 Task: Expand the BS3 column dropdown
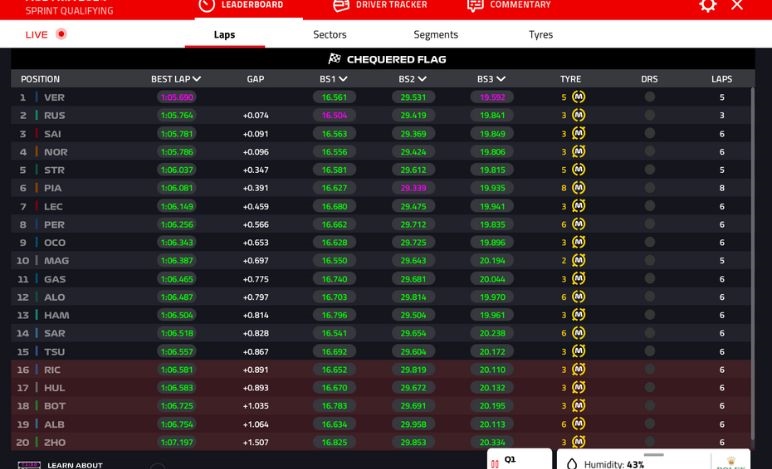(x=500, y=79)
